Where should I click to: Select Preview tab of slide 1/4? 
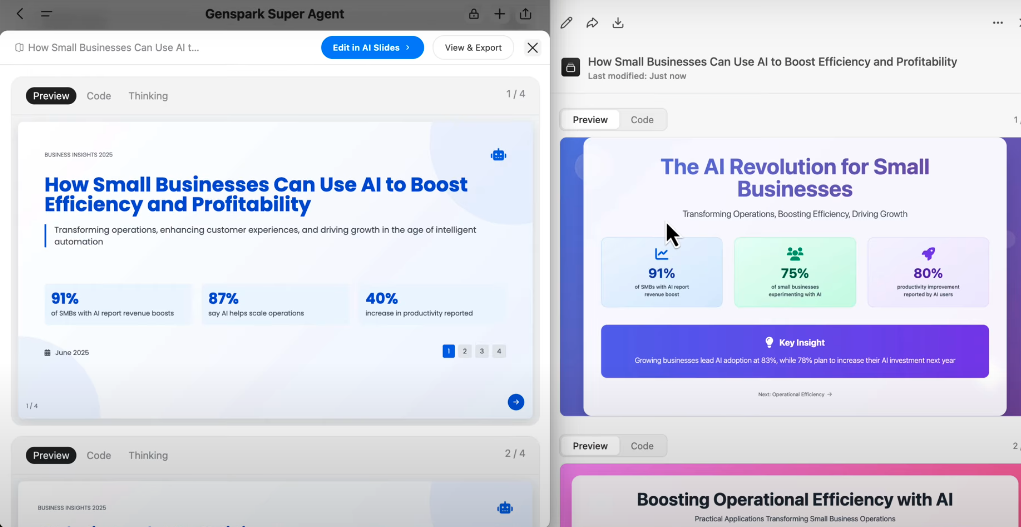[51, 96]
